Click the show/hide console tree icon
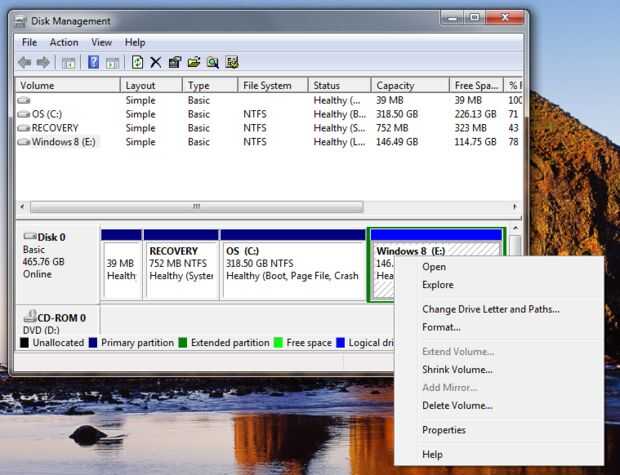 69,62
